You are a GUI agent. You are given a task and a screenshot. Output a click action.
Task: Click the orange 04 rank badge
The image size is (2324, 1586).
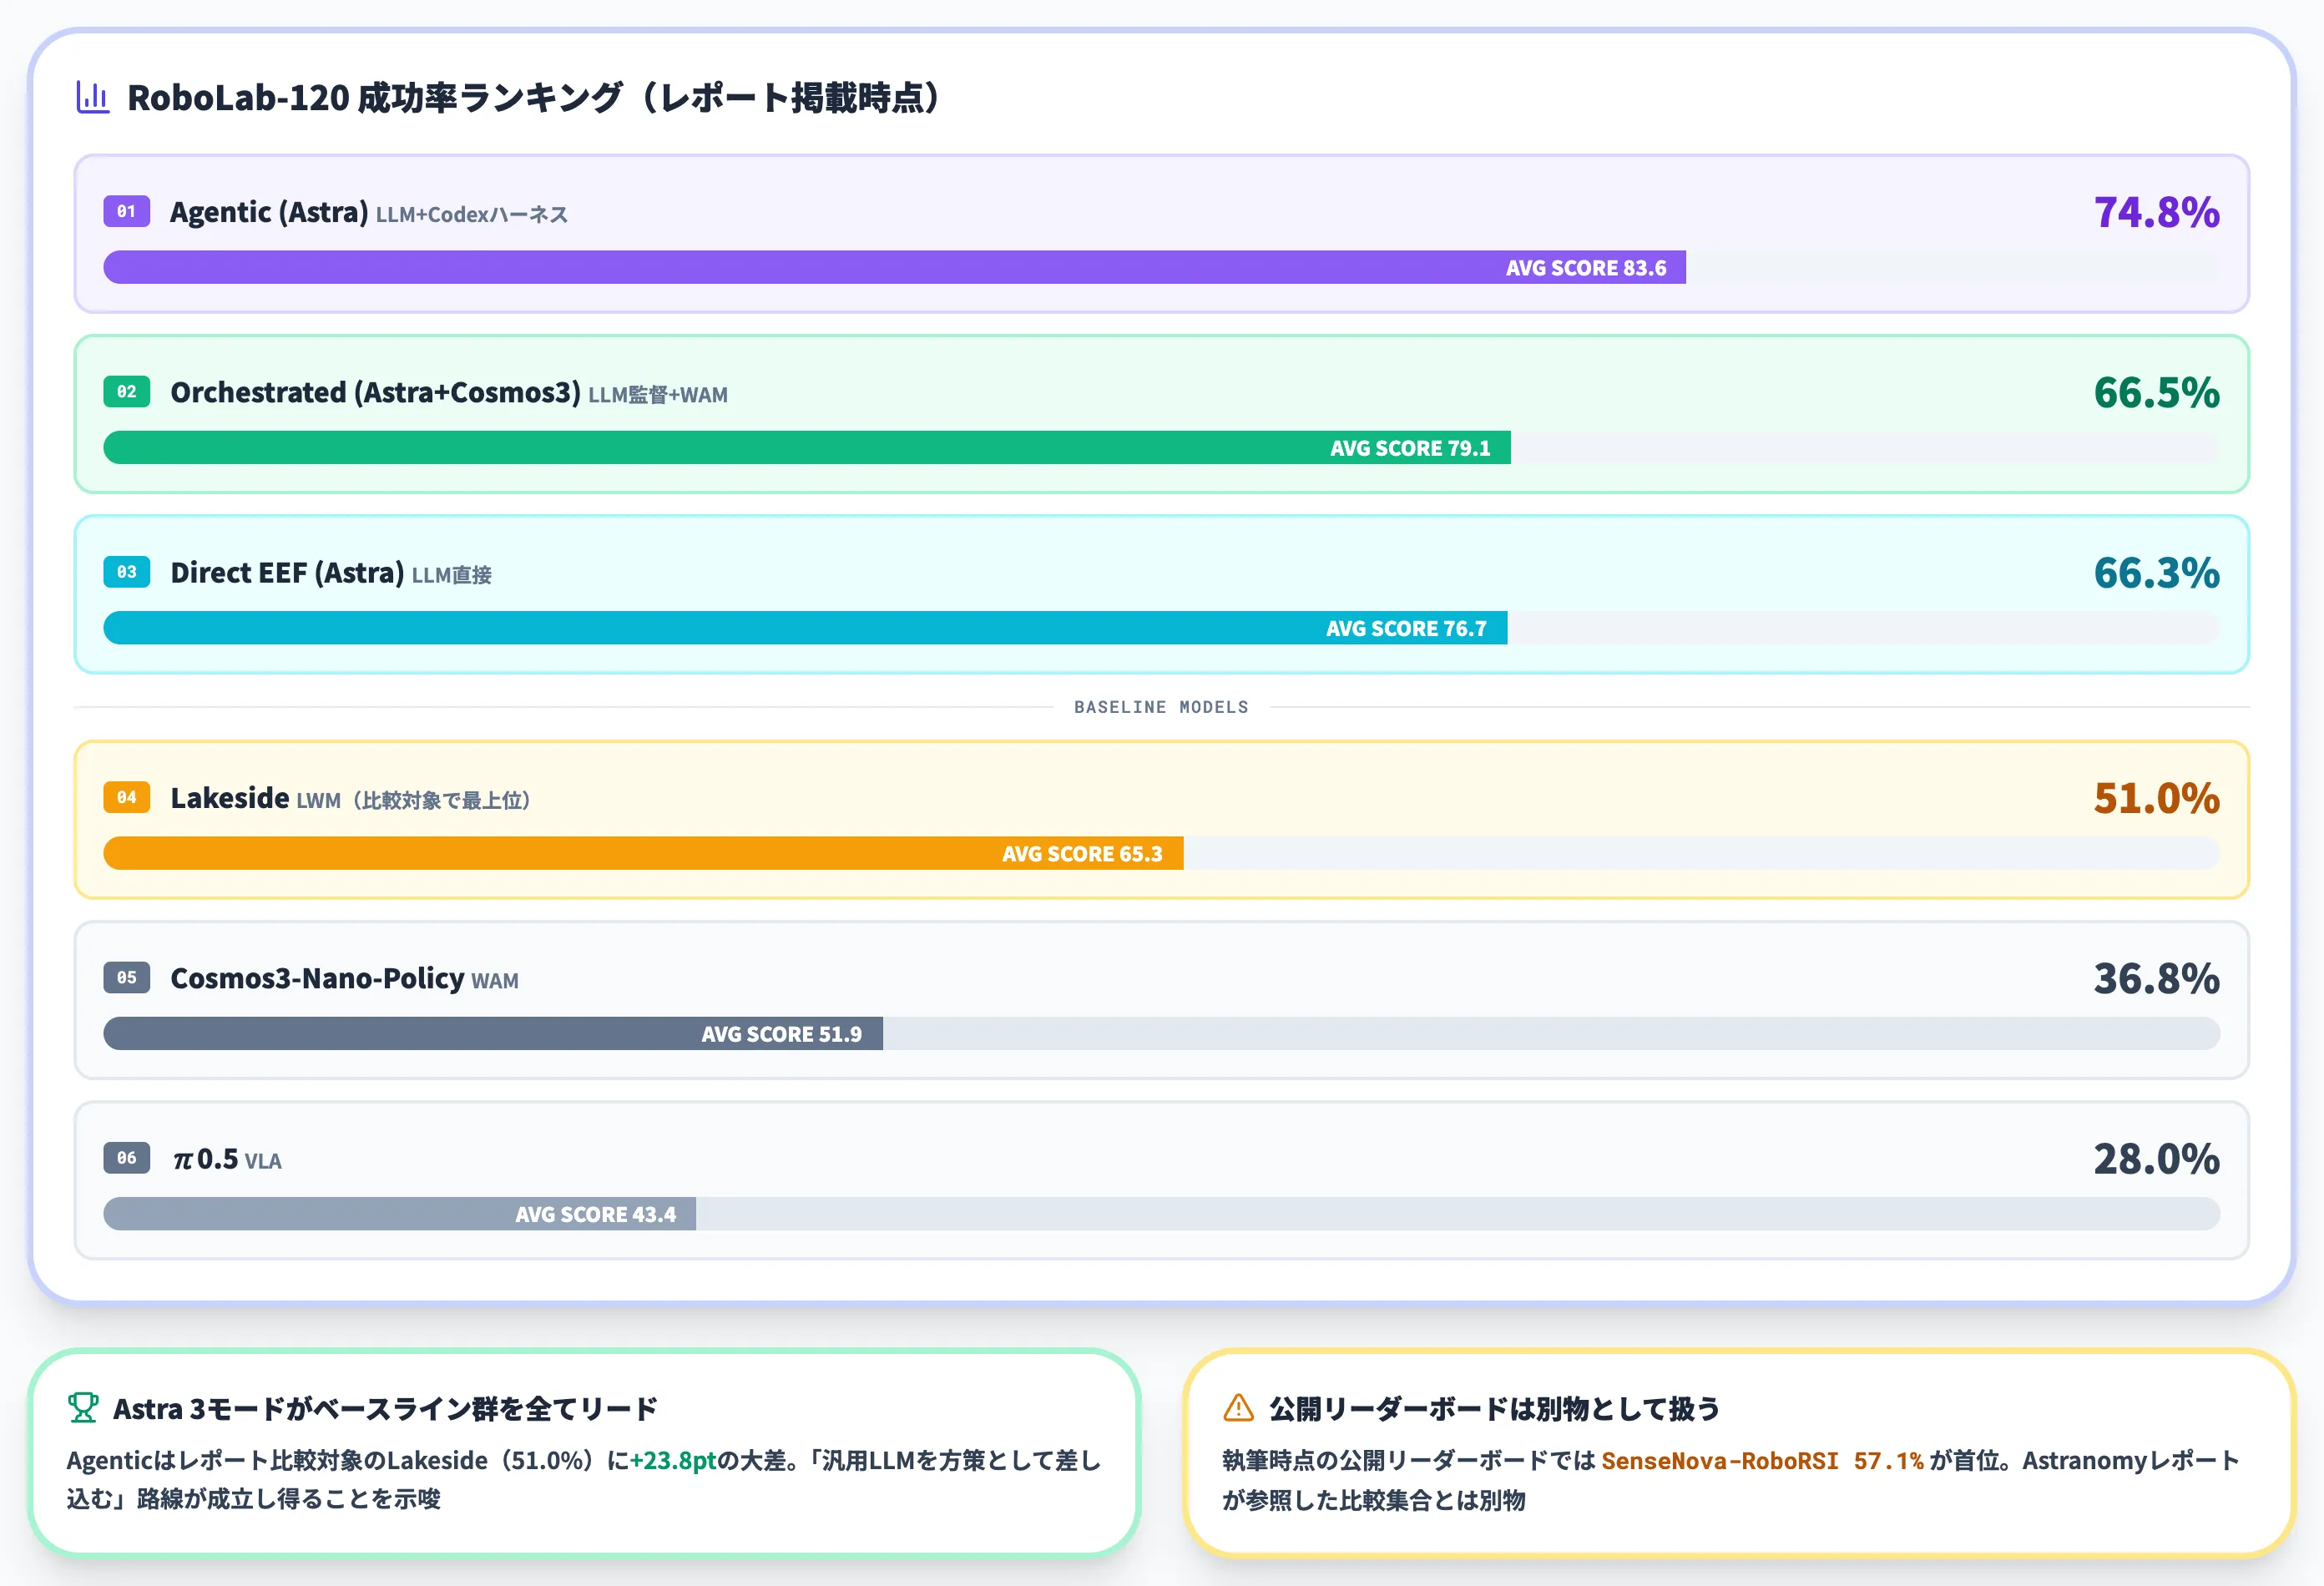126,797
